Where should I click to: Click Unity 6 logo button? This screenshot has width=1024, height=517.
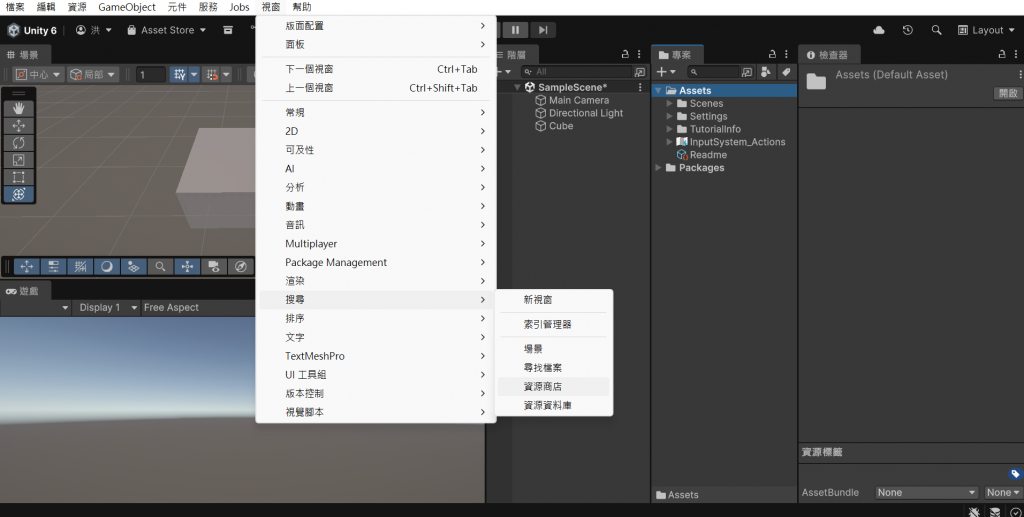pyautogui.click(x=33, y=30)
